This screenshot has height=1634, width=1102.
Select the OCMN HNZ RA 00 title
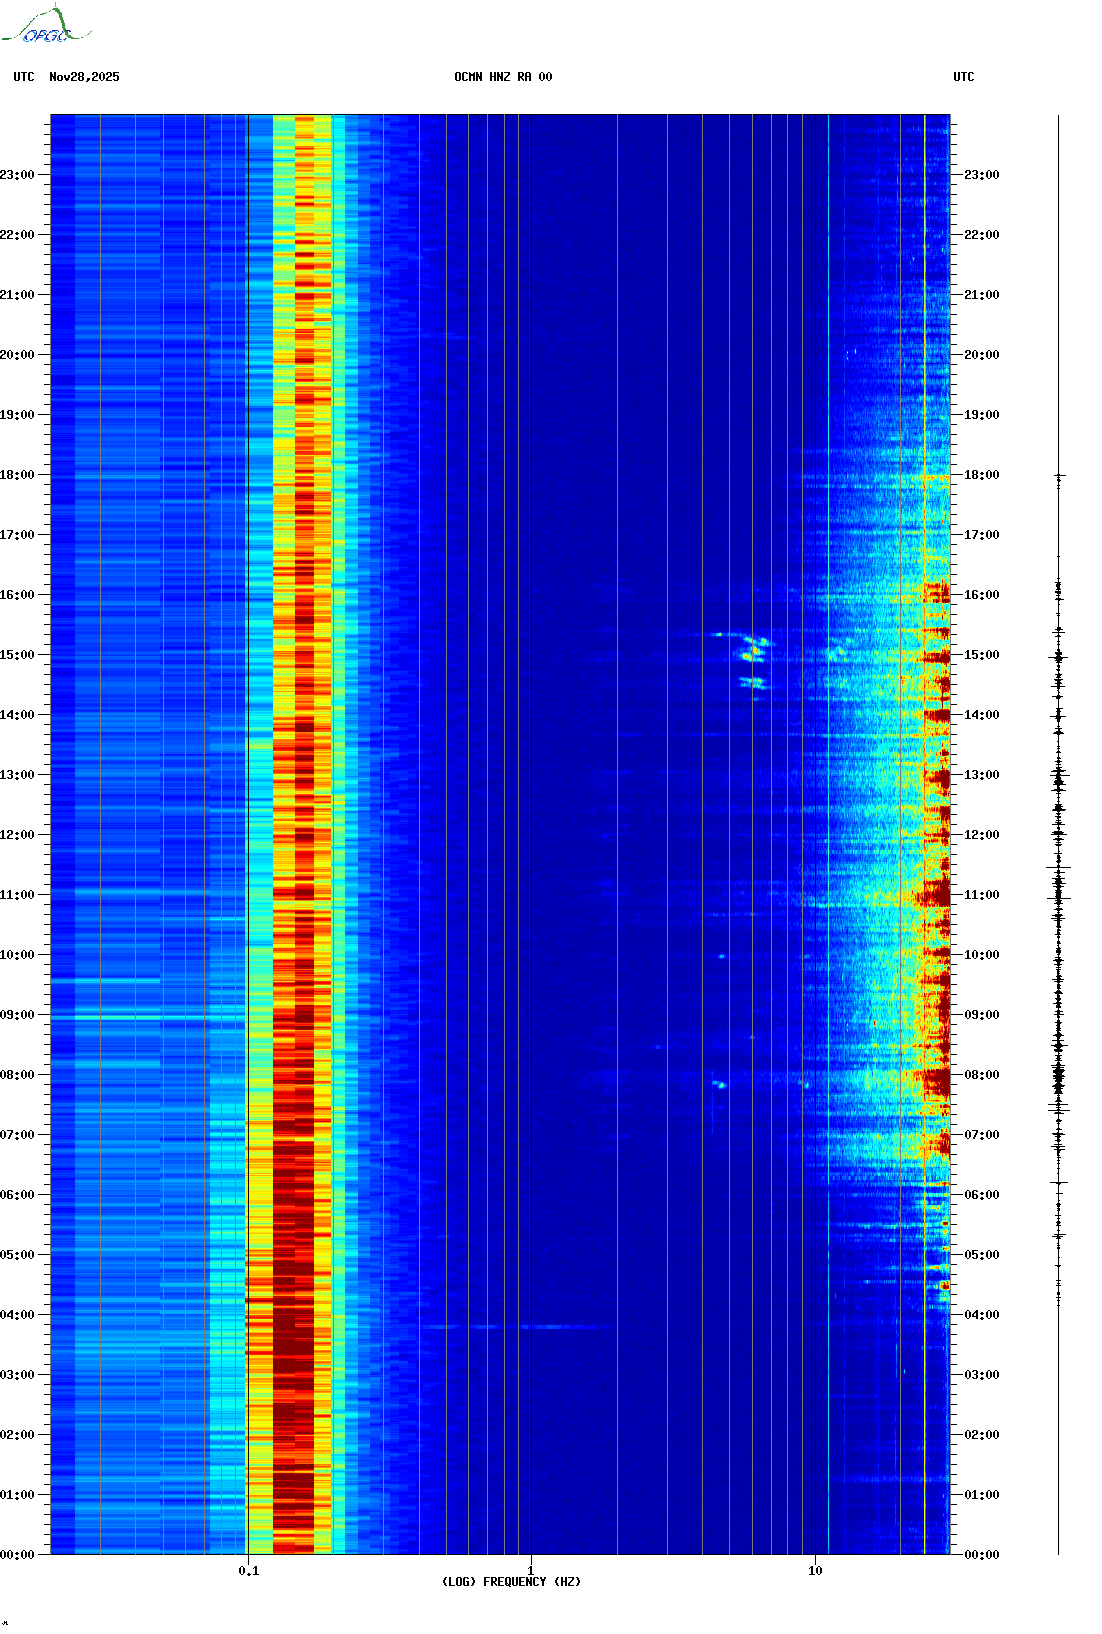(x=502, y=77)
